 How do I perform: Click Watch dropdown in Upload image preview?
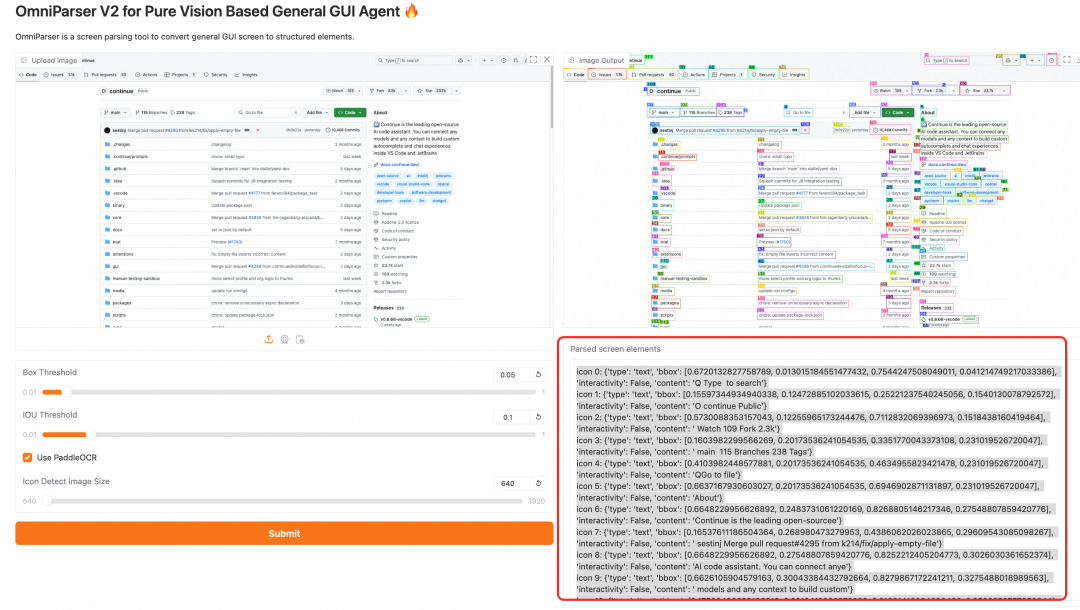(x=343, y=91)
